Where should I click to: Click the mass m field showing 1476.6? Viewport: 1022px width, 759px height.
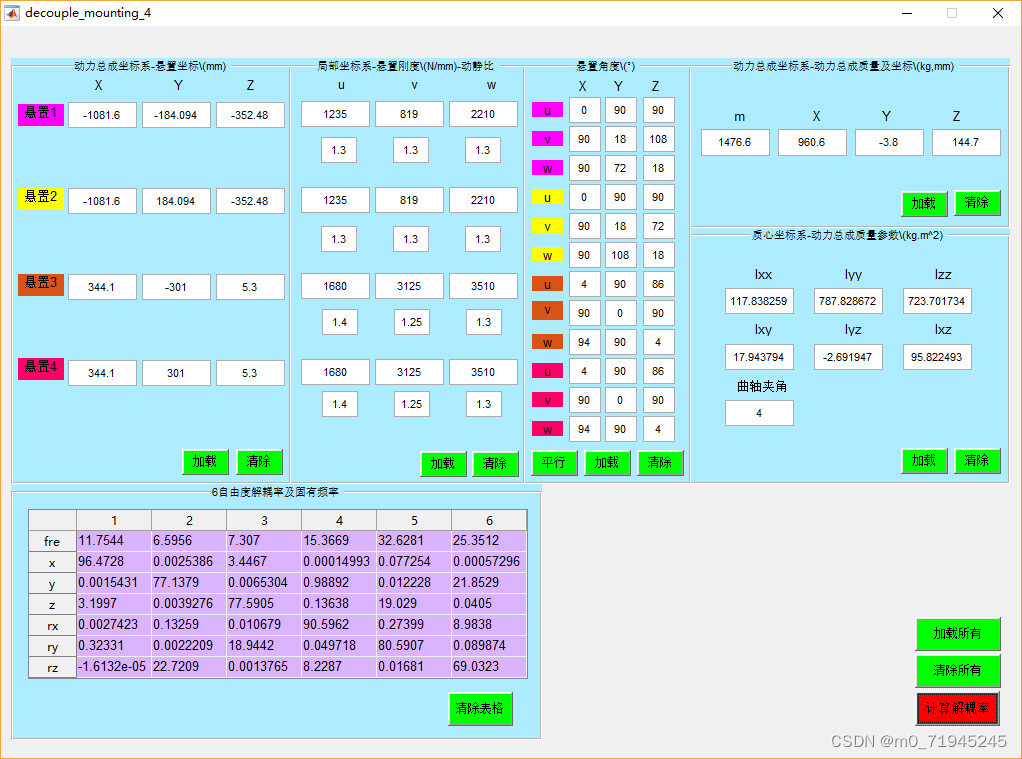click(x=735, y=143)
